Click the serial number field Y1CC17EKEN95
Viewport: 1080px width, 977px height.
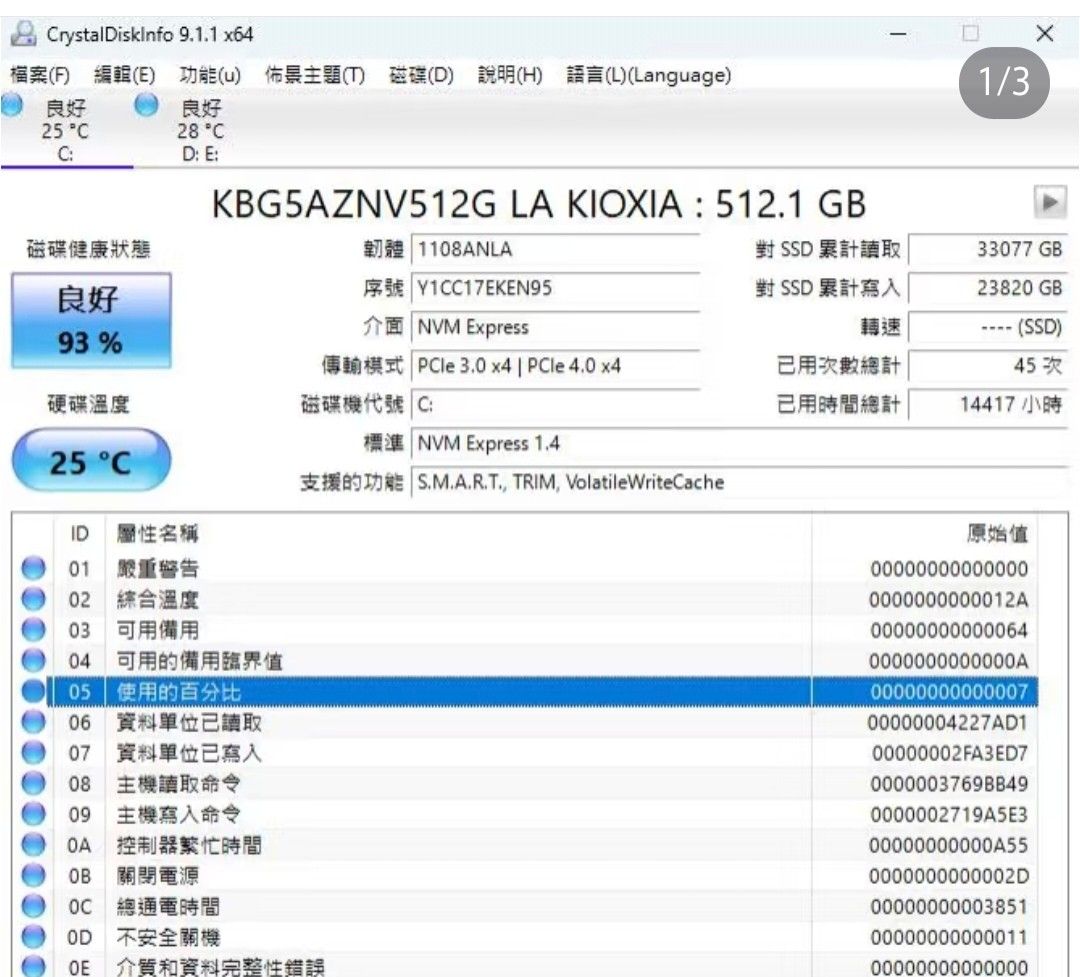pos(555,288)
